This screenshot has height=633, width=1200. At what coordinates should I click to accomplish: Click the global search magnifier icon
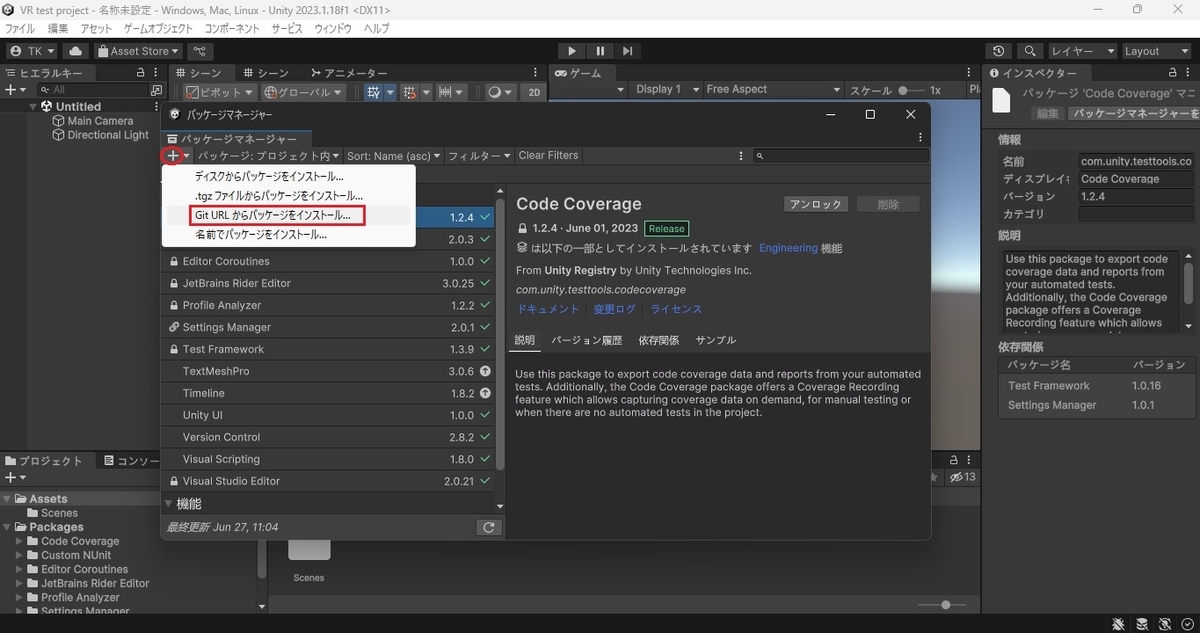point(1030,51)
